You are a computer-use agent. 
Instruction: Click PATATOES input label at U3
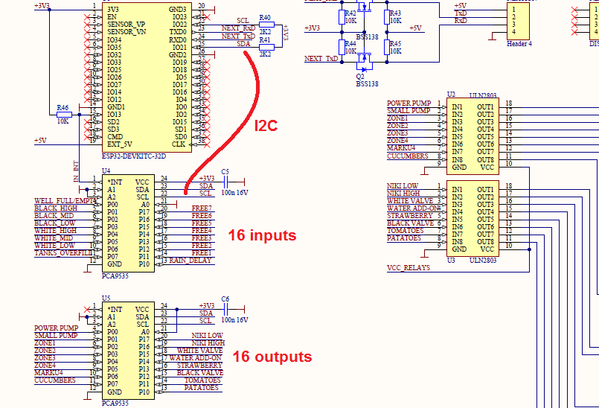click(x=404, y=238)
